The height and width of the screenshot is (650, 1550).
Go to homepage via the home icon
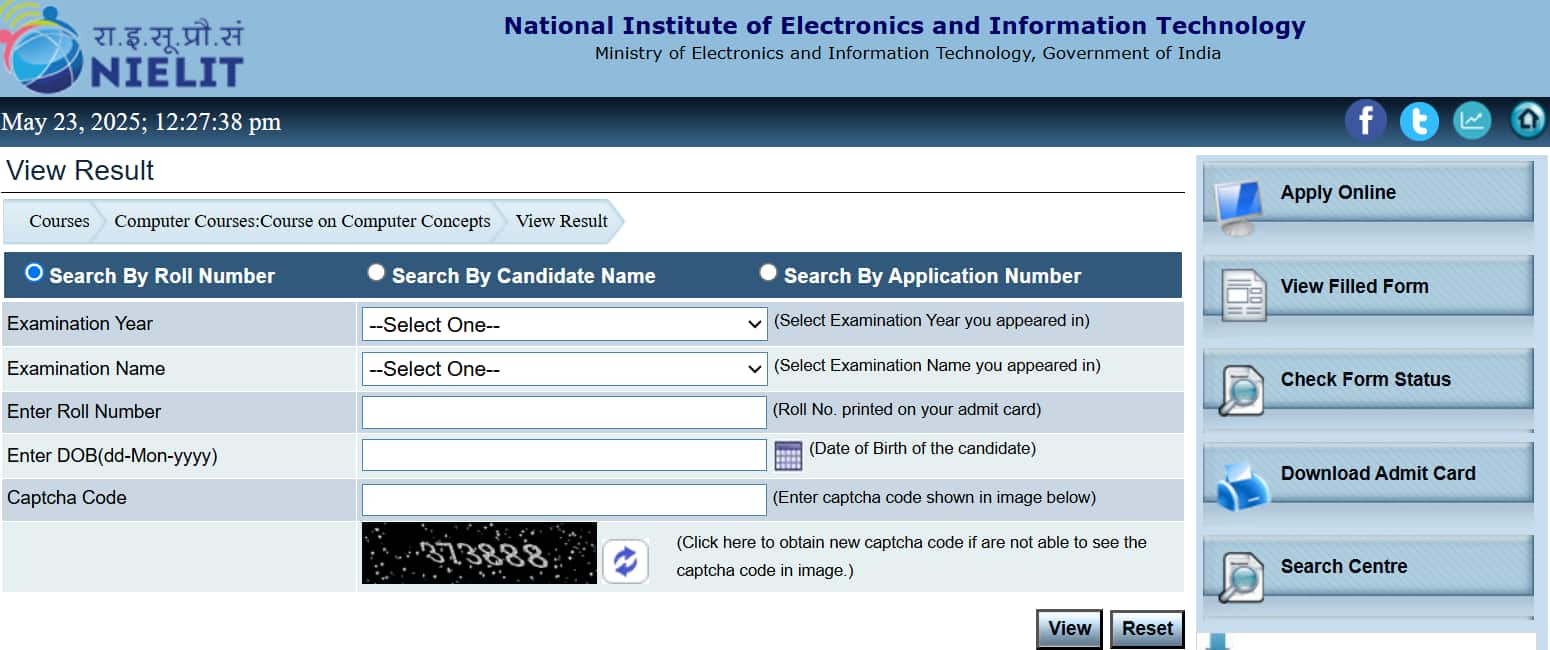click(x=1528, y=120)
